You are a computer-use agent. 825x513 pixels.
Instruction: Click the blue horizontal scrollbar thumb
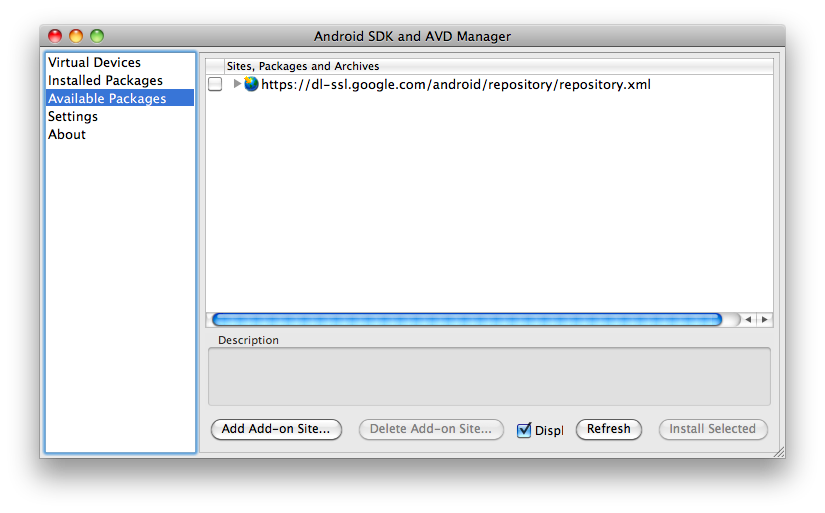466,320
